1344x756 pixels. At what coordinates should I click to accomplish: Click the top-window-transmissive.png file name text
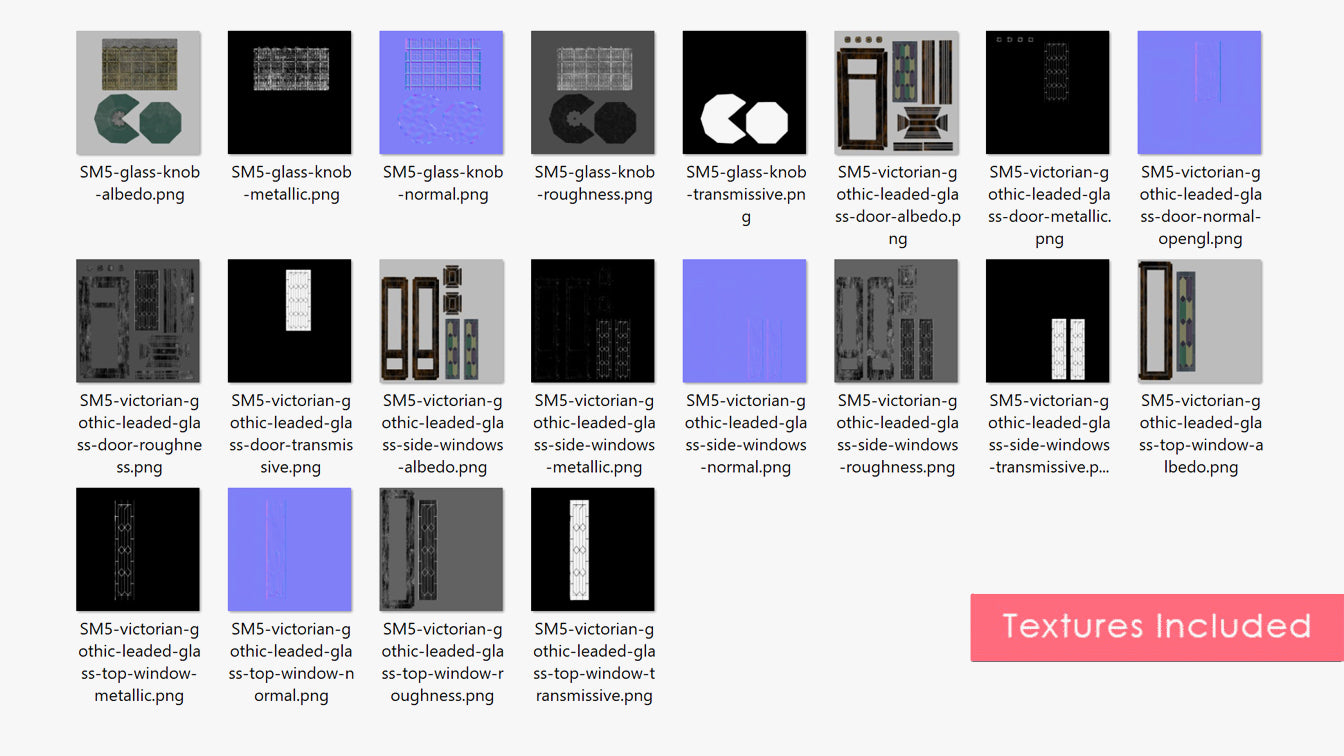tap(594, 662)
